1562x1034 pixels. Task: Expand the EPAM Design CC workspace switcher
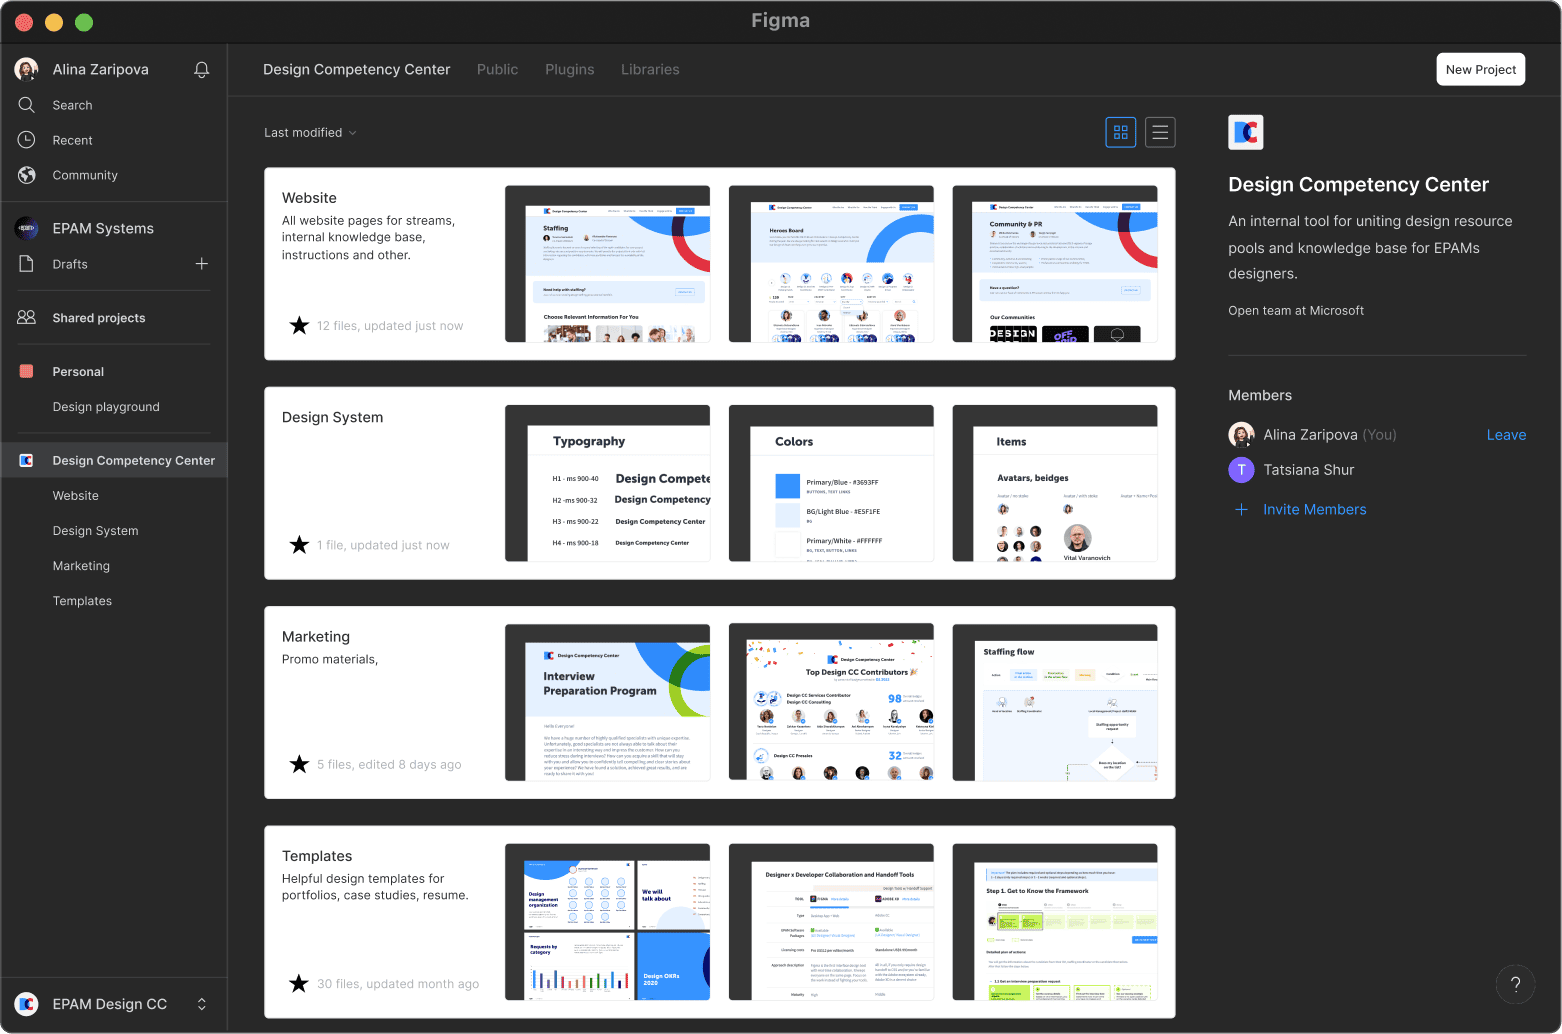tap(201, 1004)
